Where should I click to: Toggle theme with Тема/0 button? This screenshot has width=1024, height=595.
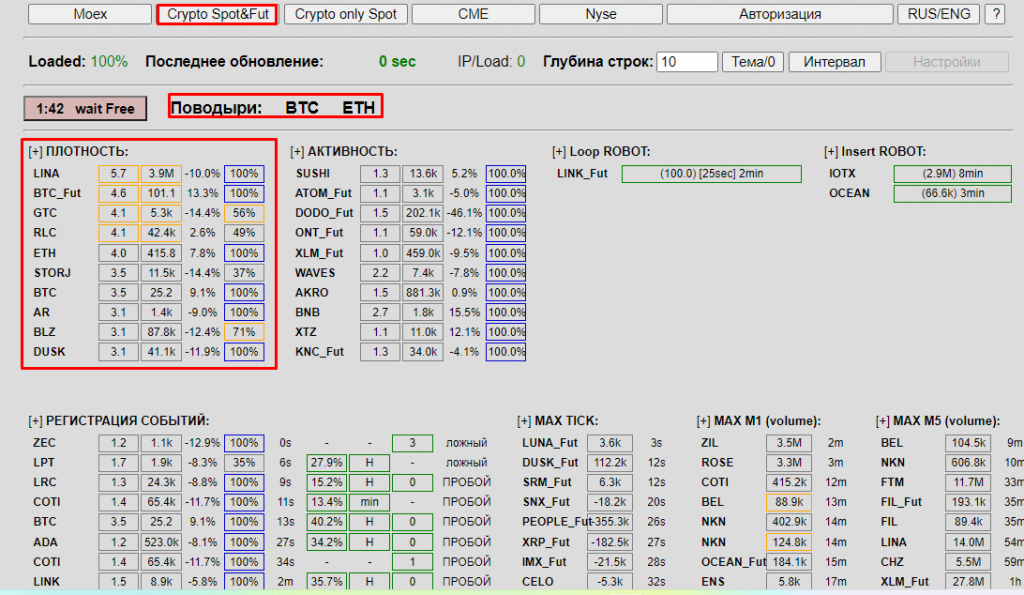pos(753,62)
